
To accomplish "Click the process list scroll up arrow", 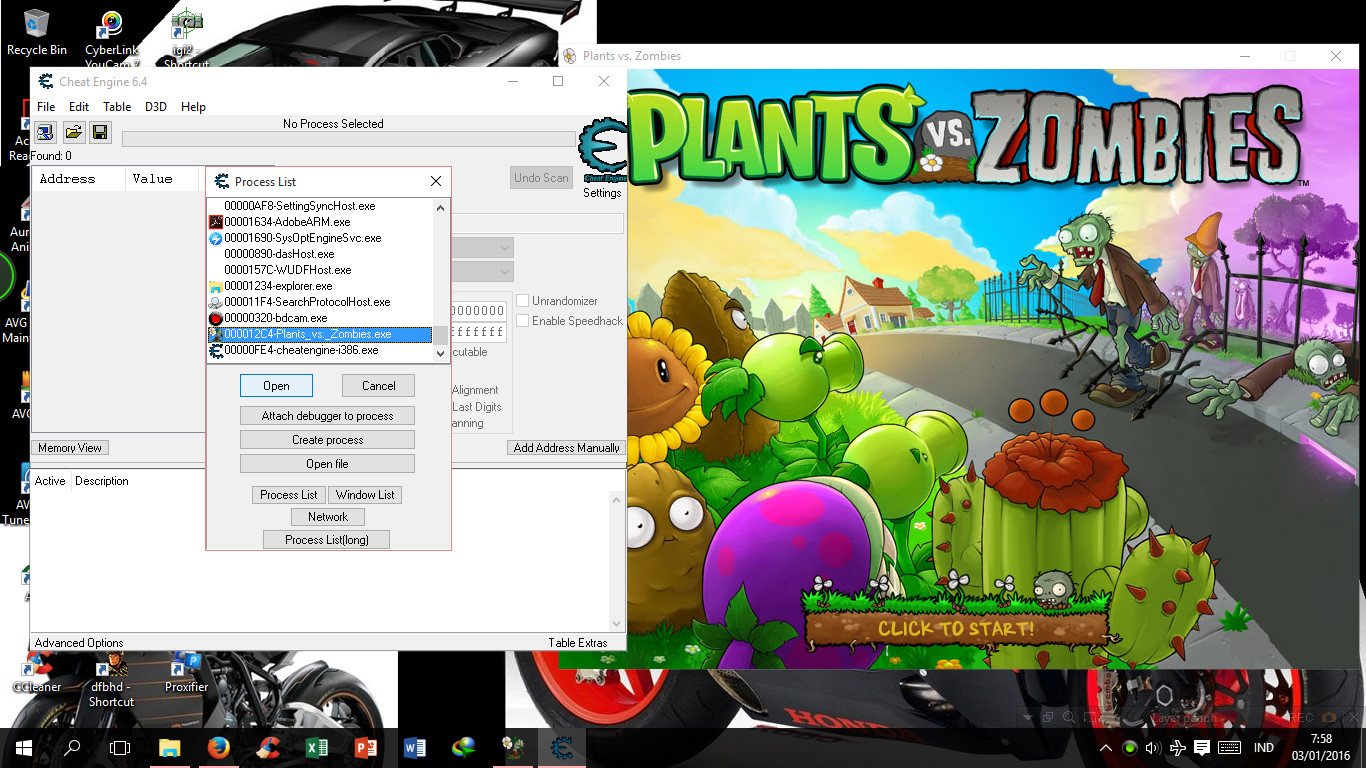I will [440, 208].
